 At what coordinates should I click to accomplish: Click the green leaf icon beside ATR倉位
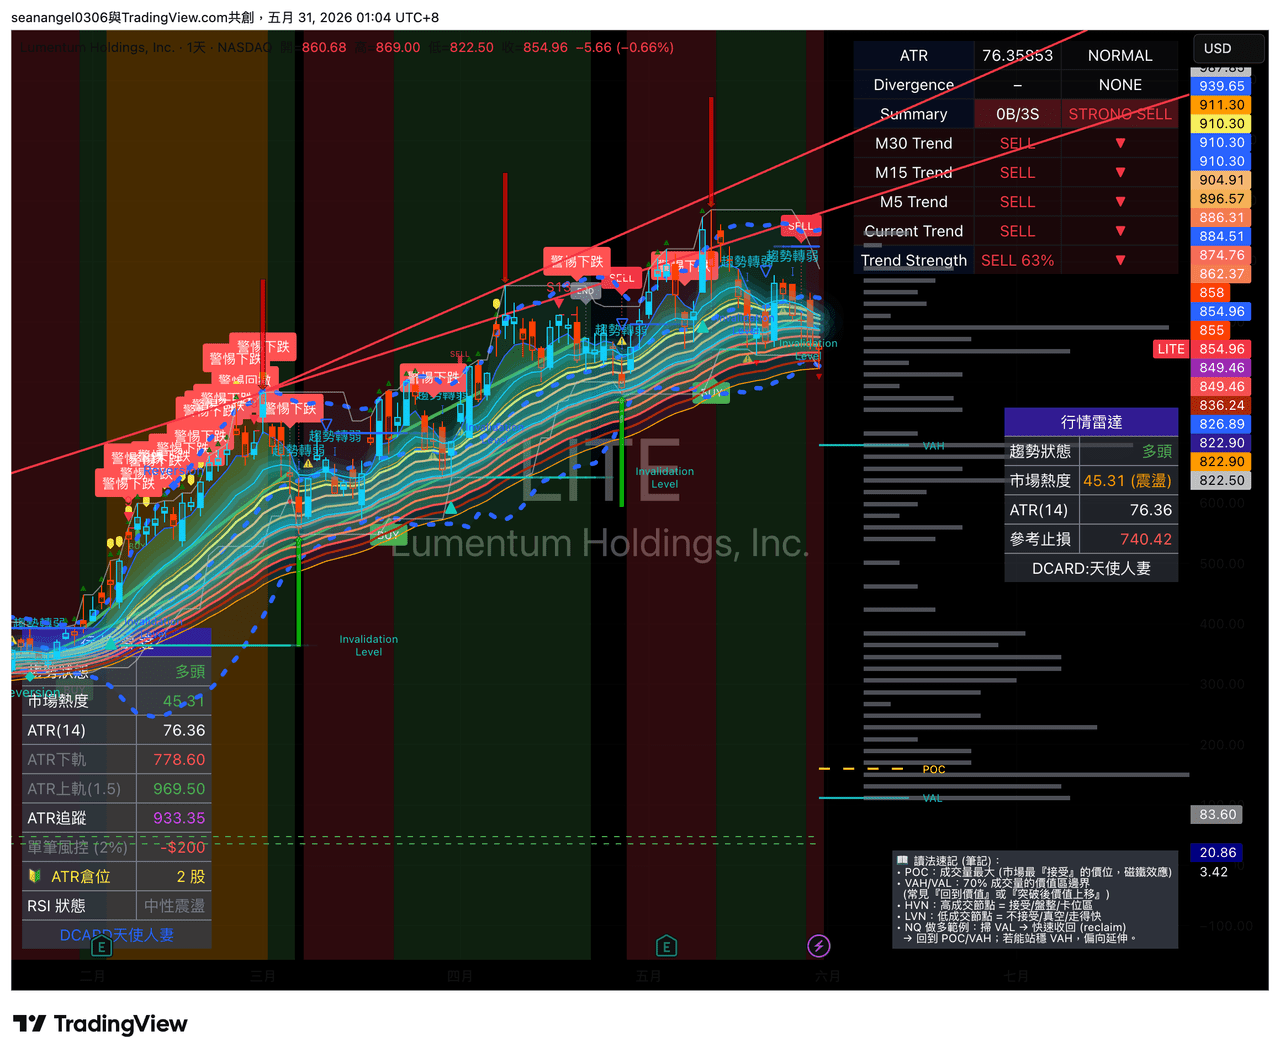click(35, 876)
